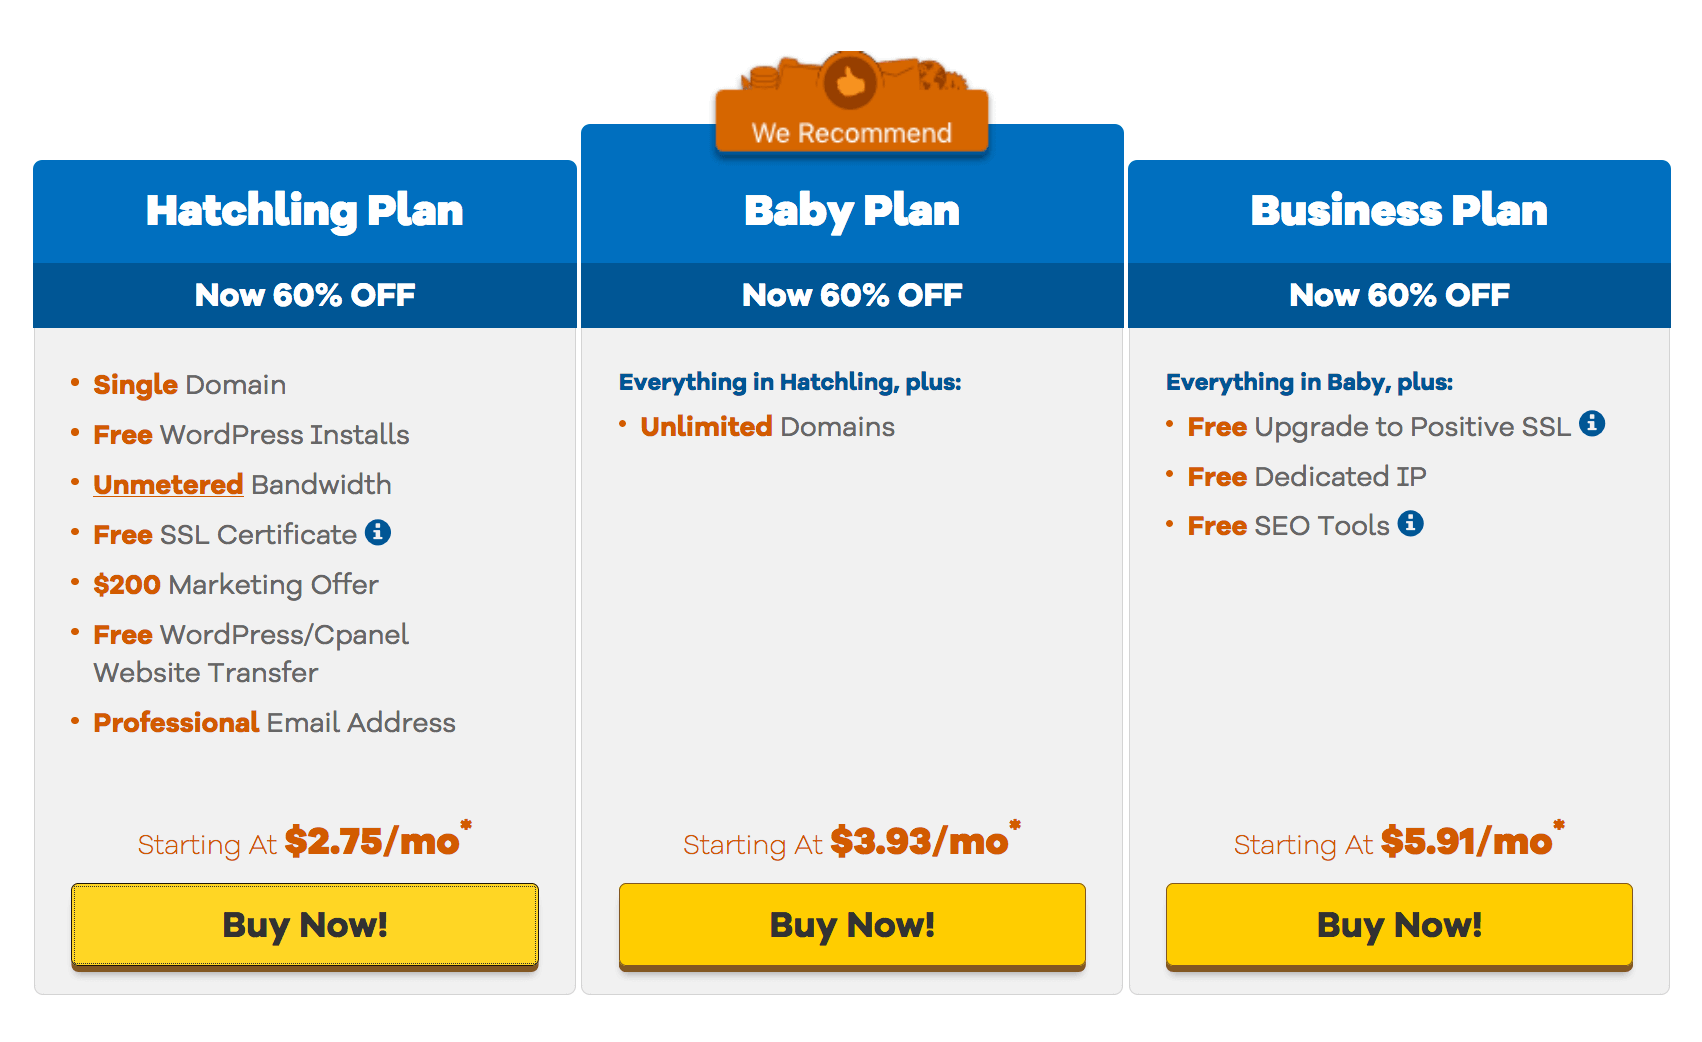The height and width of the screenshot is (1042, 1702).
Task: Open the Unmetered bandwidth link
Action: (168, 484)
